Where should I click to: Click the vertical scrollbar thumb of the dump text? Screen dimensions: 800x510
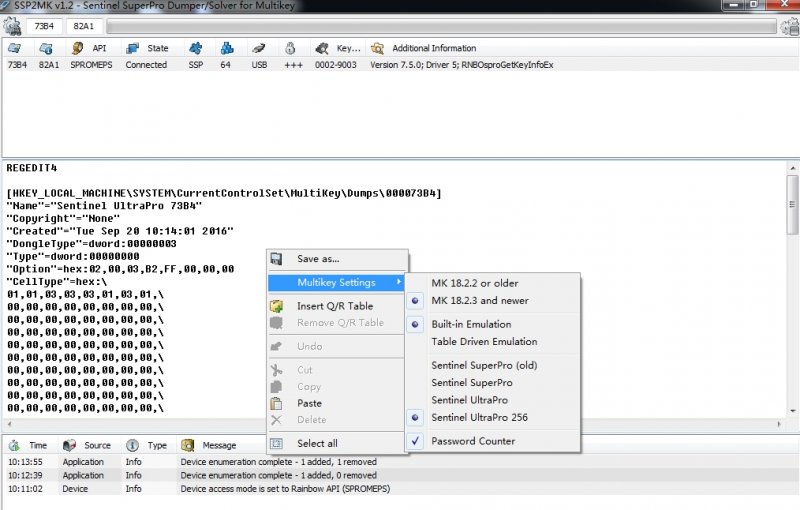tap(792, 205)
